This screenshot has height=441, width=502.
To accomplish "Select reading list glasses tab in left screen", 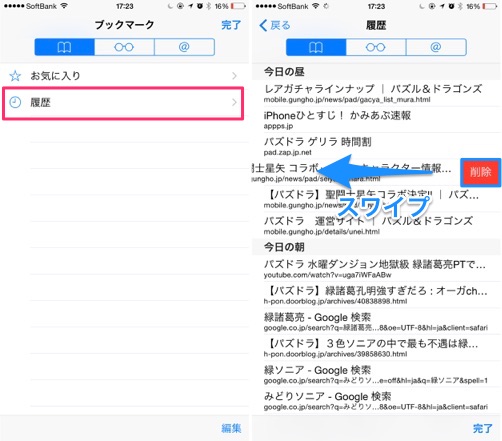I will point(124,47).
